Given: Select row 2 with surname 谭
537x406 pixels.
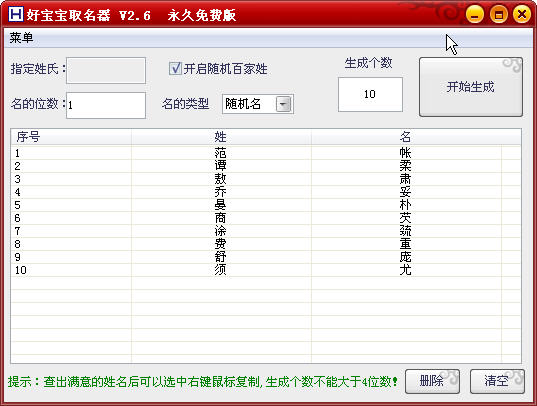Looking at the screenshot, I should [x=266, y=166].
